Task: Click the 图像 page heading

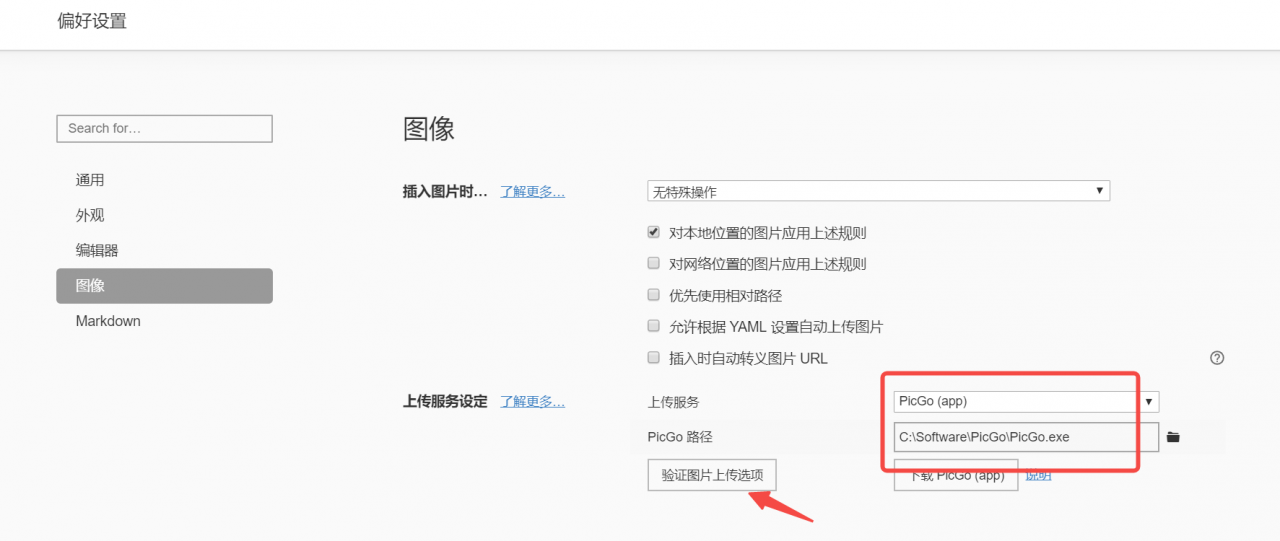Action: (429, 129)
